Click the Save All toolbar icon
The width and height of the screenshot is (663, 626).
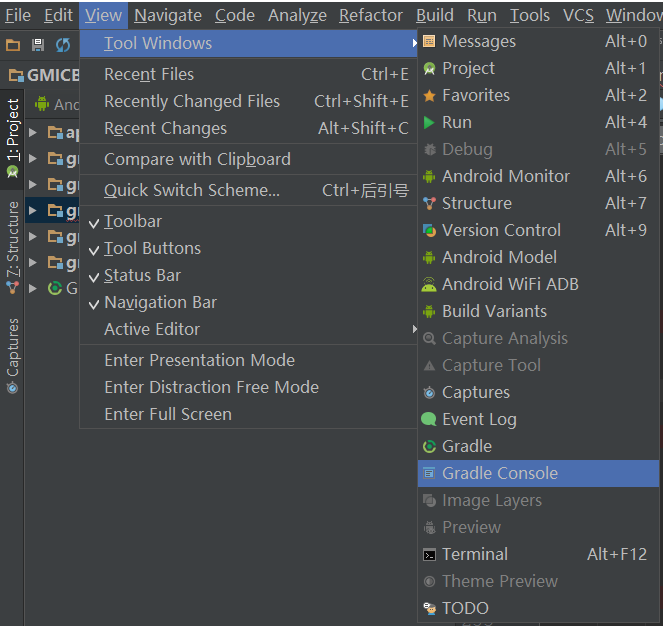click(38, 44)
